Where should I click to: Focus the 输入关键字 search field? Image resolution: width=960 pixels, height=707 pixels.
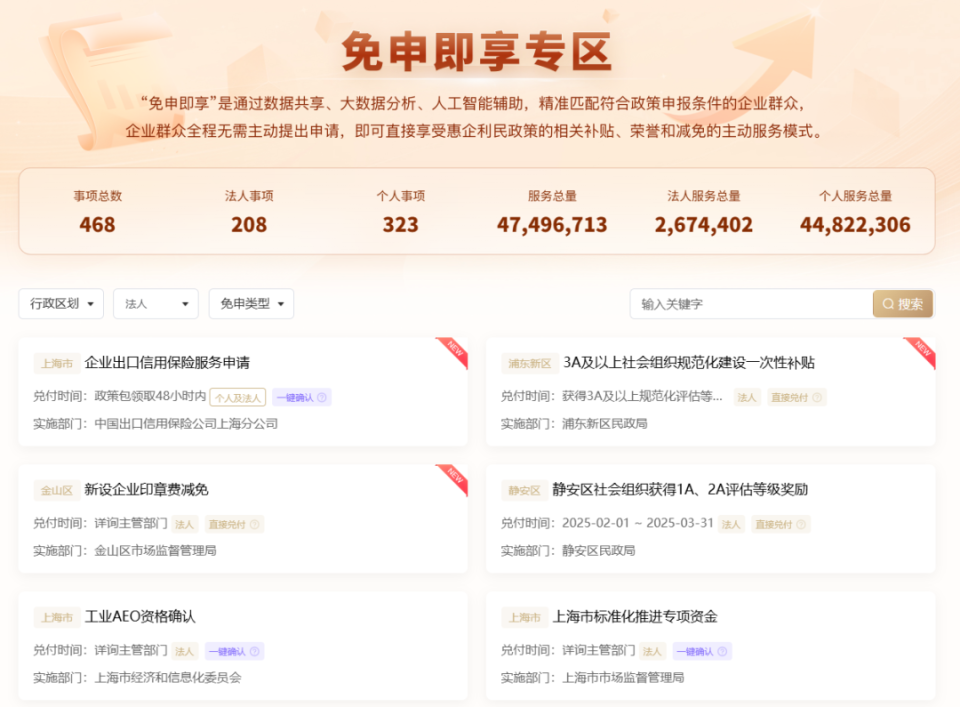point(750,304)
